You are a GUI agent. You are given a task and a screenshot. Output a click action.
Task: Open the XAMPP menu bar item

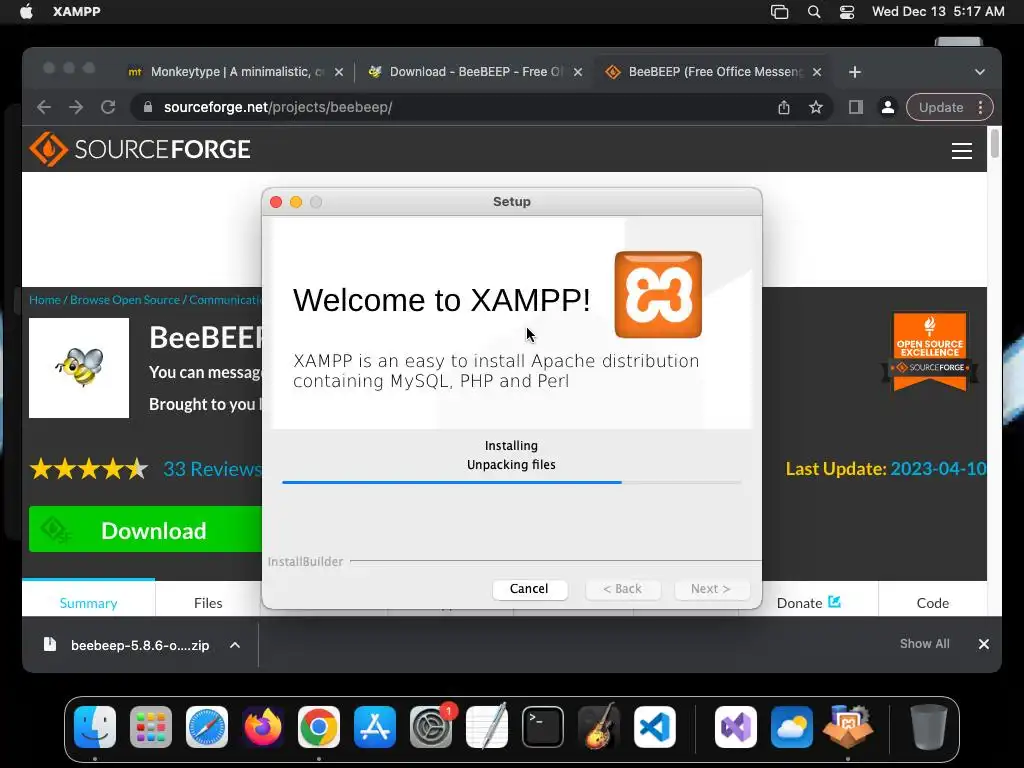point(76,12)
